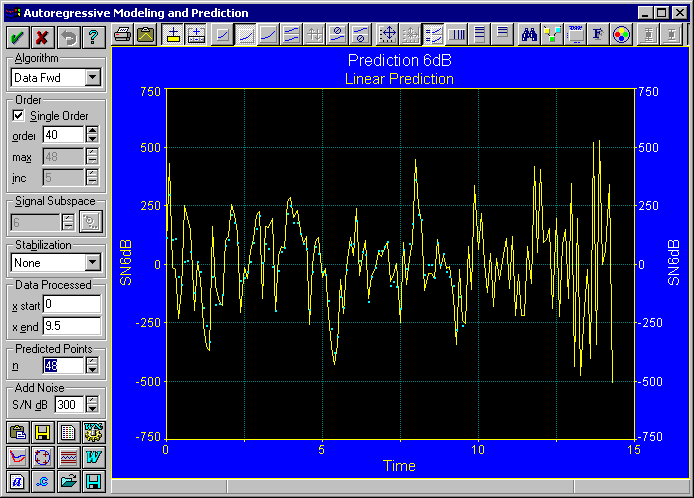
Task: Toggle the curve with slashed circle on top
Action: [337, 35]
